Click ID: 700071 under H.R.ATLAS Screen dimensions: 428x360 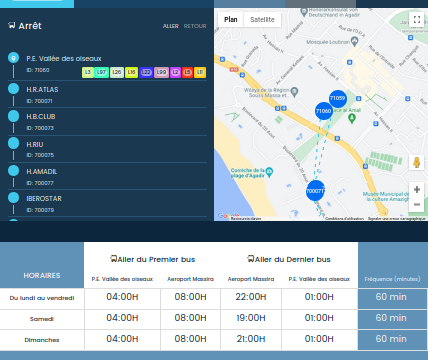pos(39,101)
